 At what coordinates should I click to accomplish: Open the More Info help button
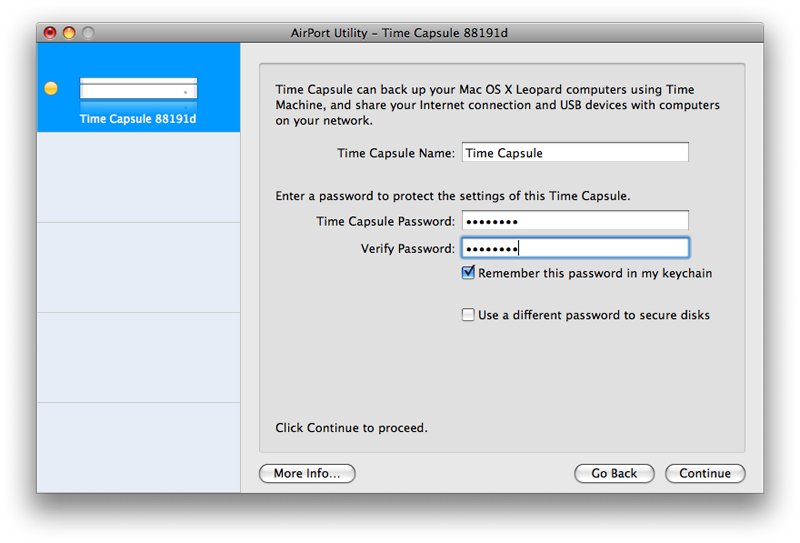click(307, 473)
